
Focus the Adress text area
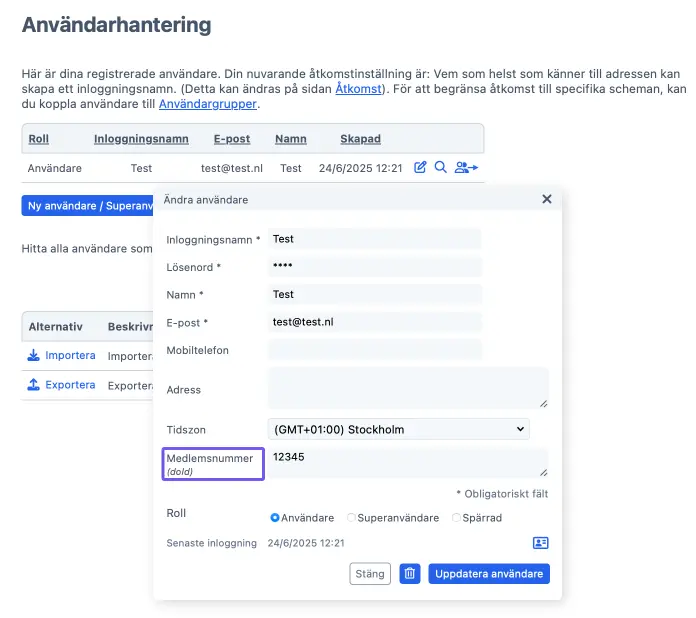pos(408,388)
